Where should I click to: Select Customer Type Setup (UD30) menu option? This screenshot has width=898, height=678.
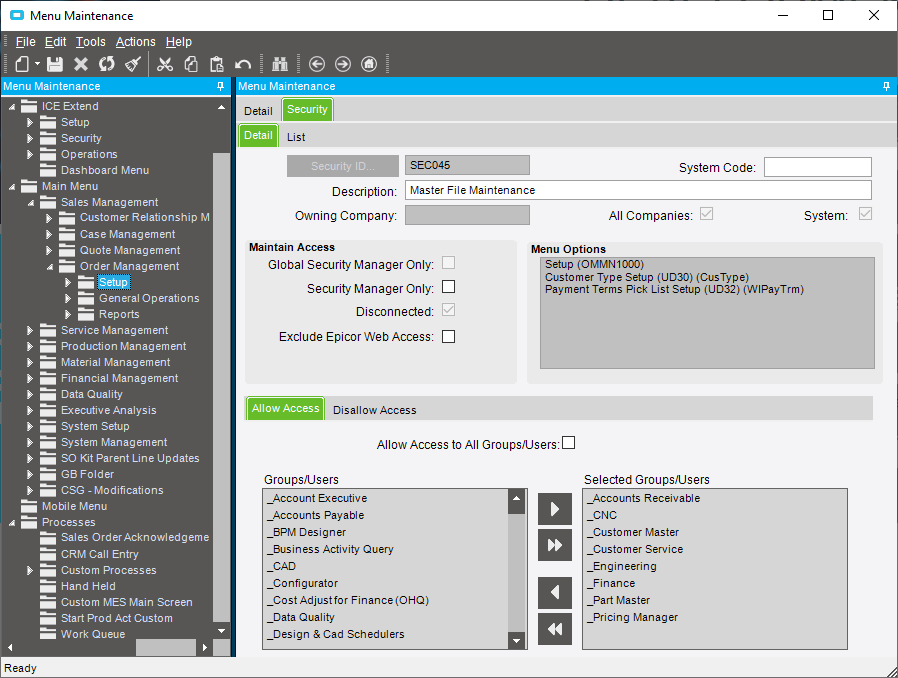tap(647, 277)
